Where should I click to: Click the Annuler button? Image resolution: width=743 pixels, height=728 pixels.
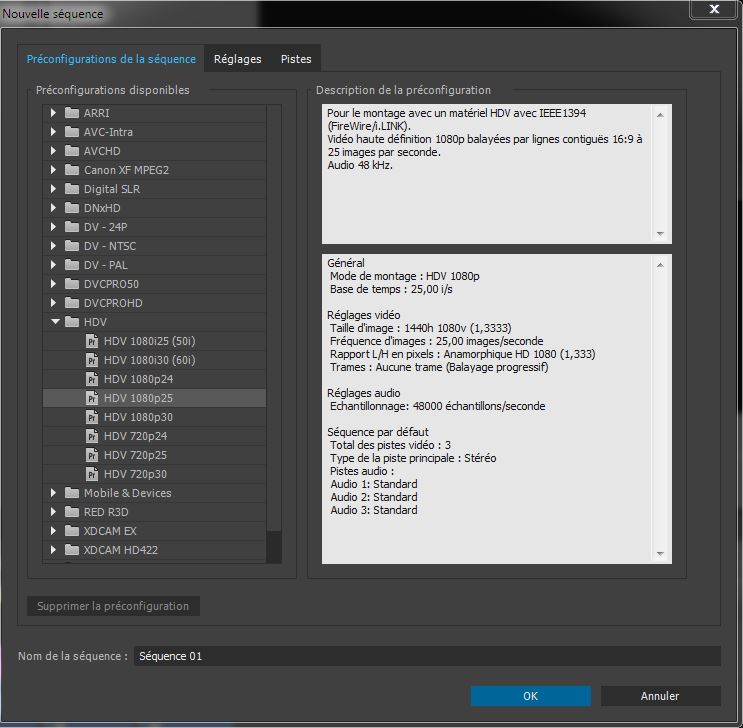coord(660,696)
